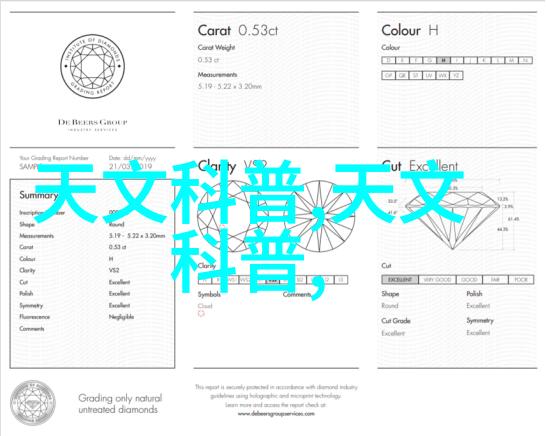The width and height of the screenshot is (546, 436).
Task: Click the holographic diamond seal at bottom left
Action: [33, 403]
